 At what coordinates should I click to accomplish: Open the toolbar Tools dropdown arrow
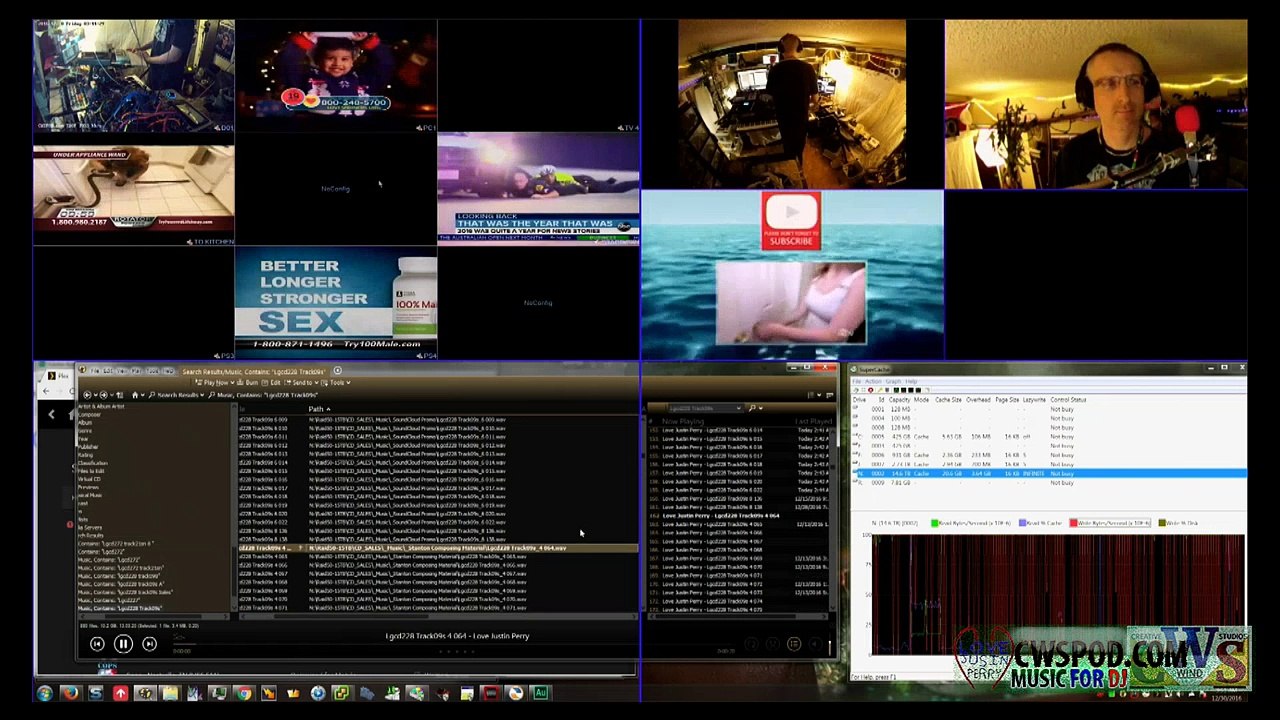point(348,383)
